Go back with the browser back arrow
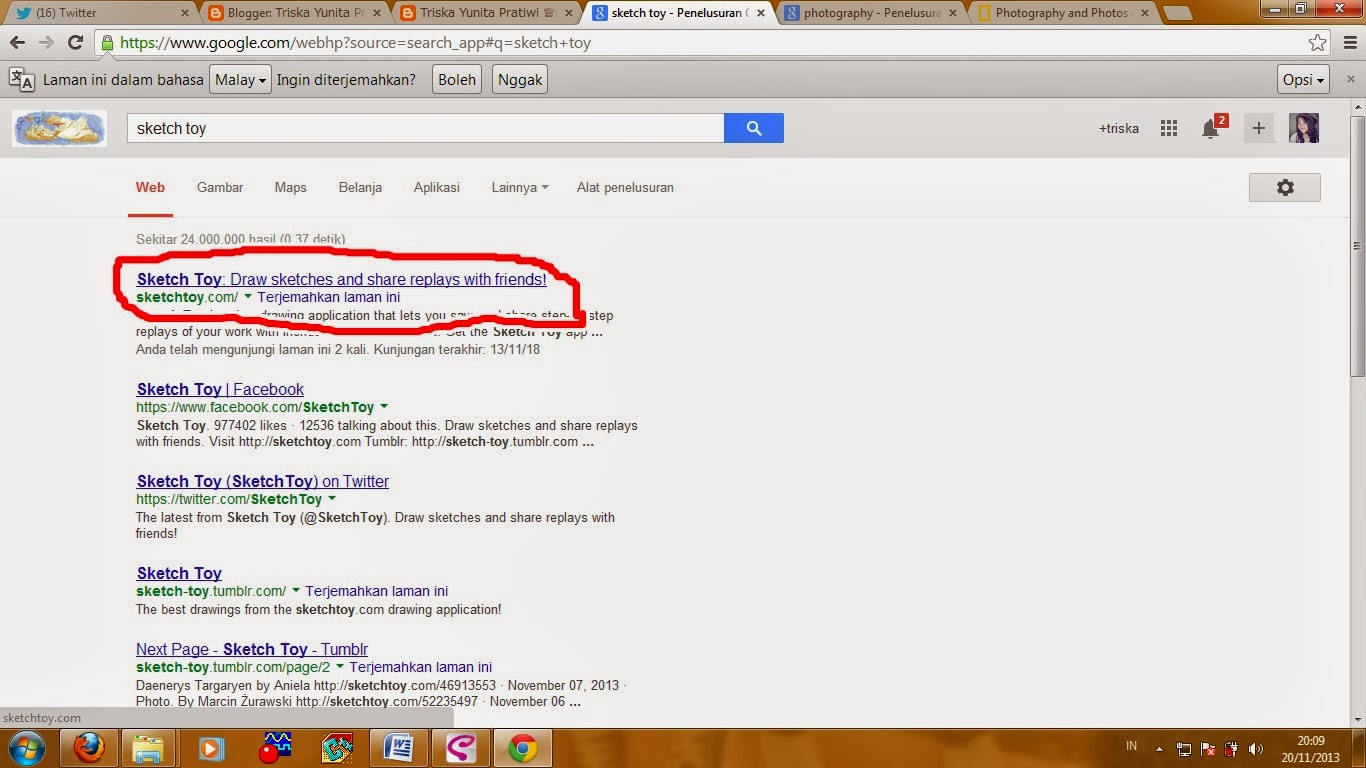 point(17,43)
